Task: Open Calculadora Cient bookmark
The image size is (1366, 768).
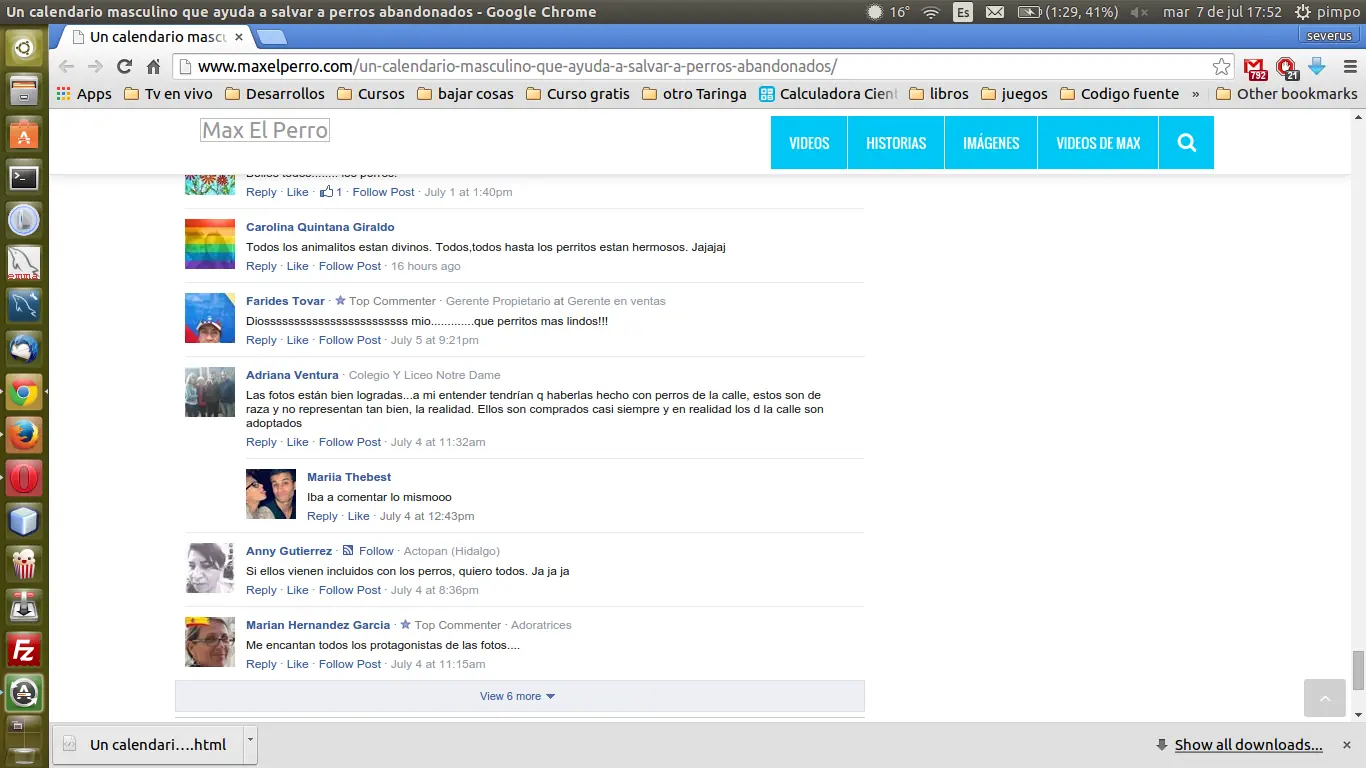Action: tap(828, 94)
